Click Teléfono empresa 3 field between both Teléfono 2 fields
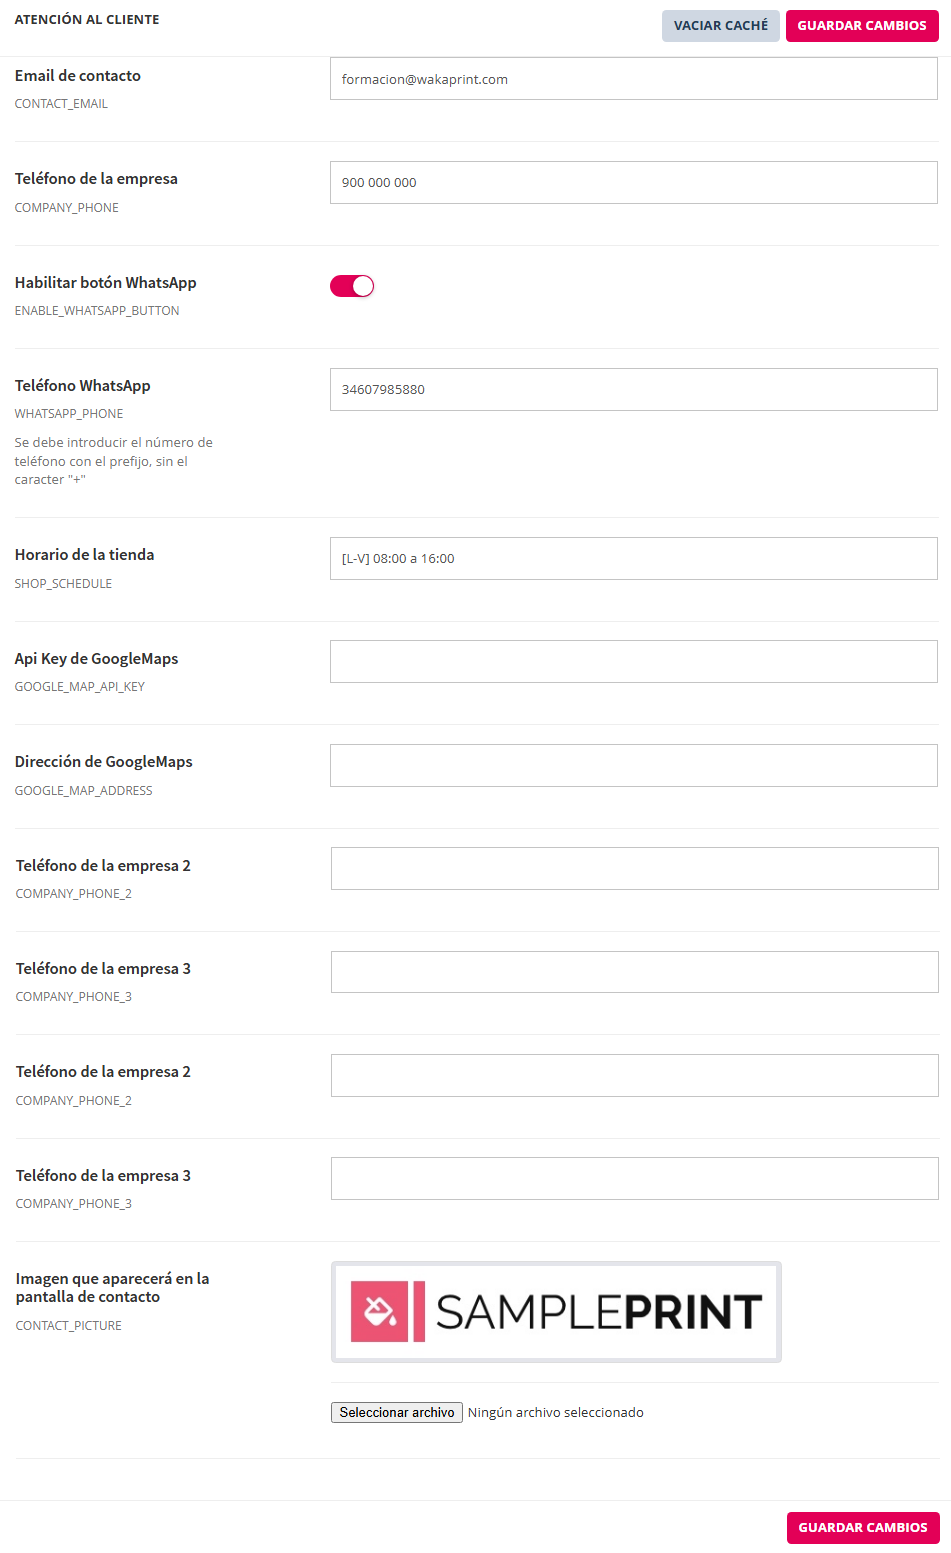This screenshot has width=951, height=1553. [634, 972]
